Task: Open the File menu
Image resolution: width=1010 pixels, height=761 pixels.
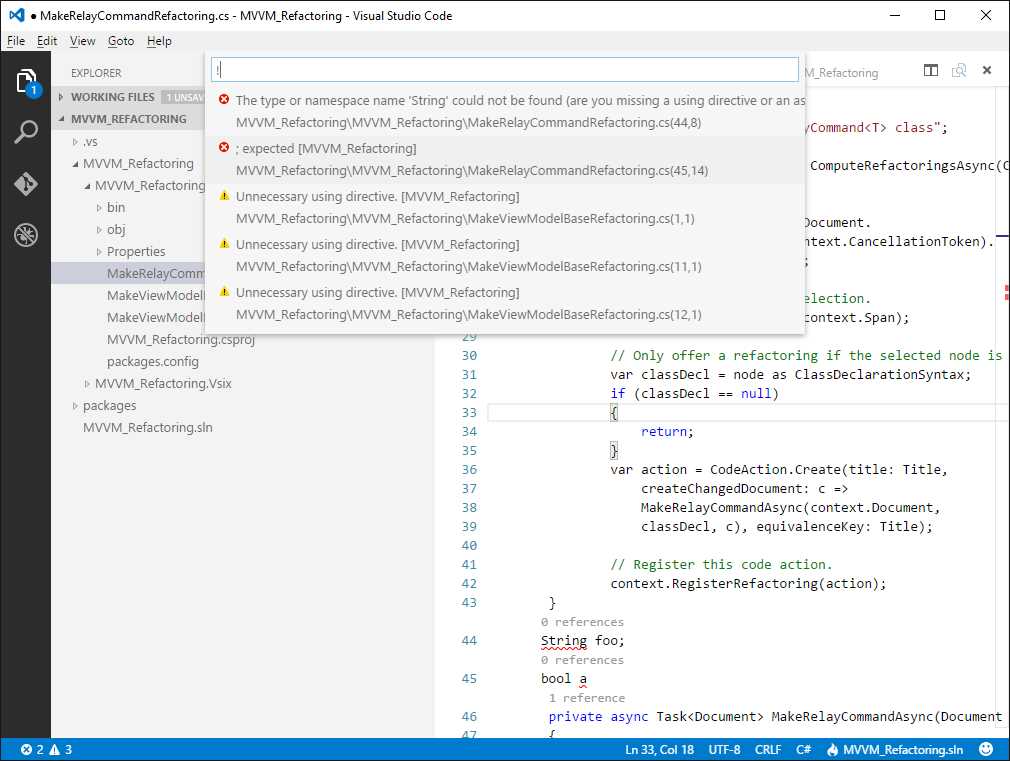Action: [16, 41]
